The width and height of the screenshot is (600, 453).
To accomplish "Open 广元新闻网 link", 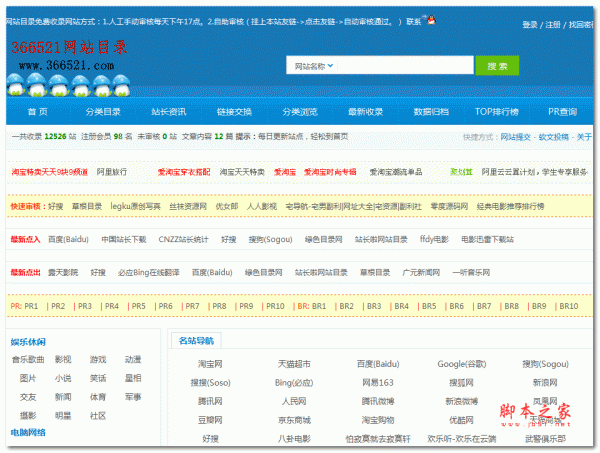I will tap(421, 272).
